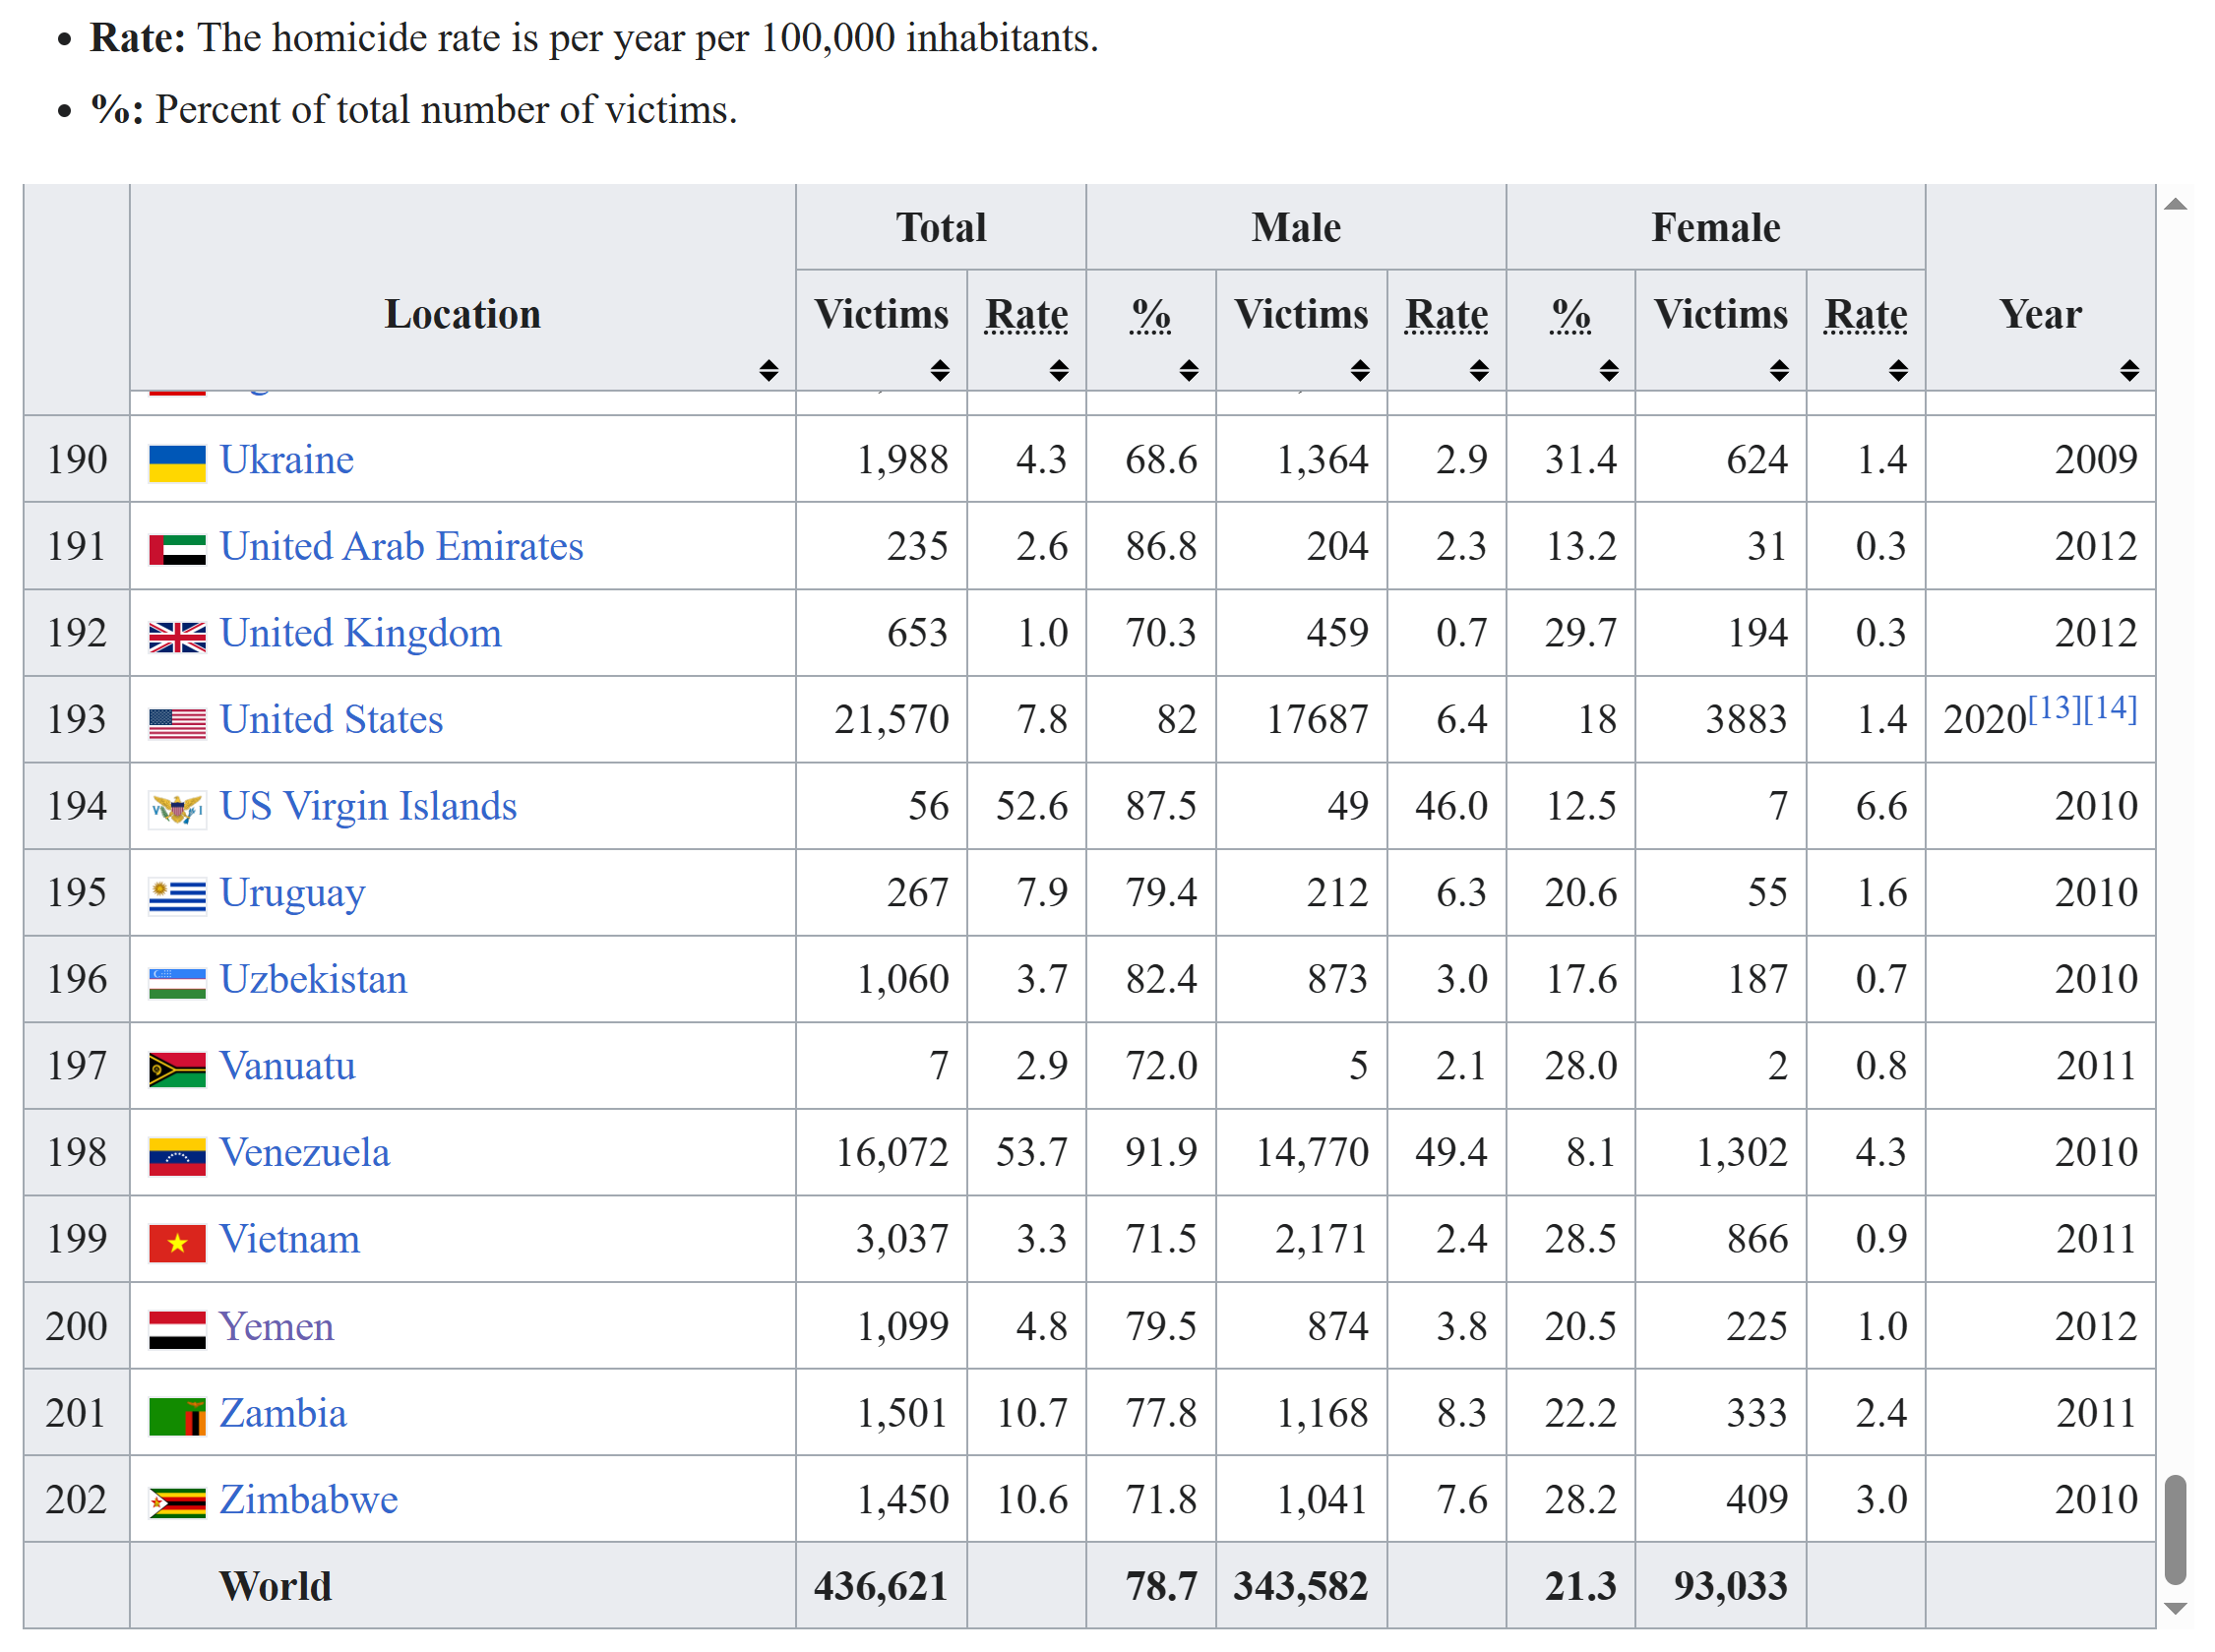Open the Uruguay link

pyautogui.click(x=292, y=893)
